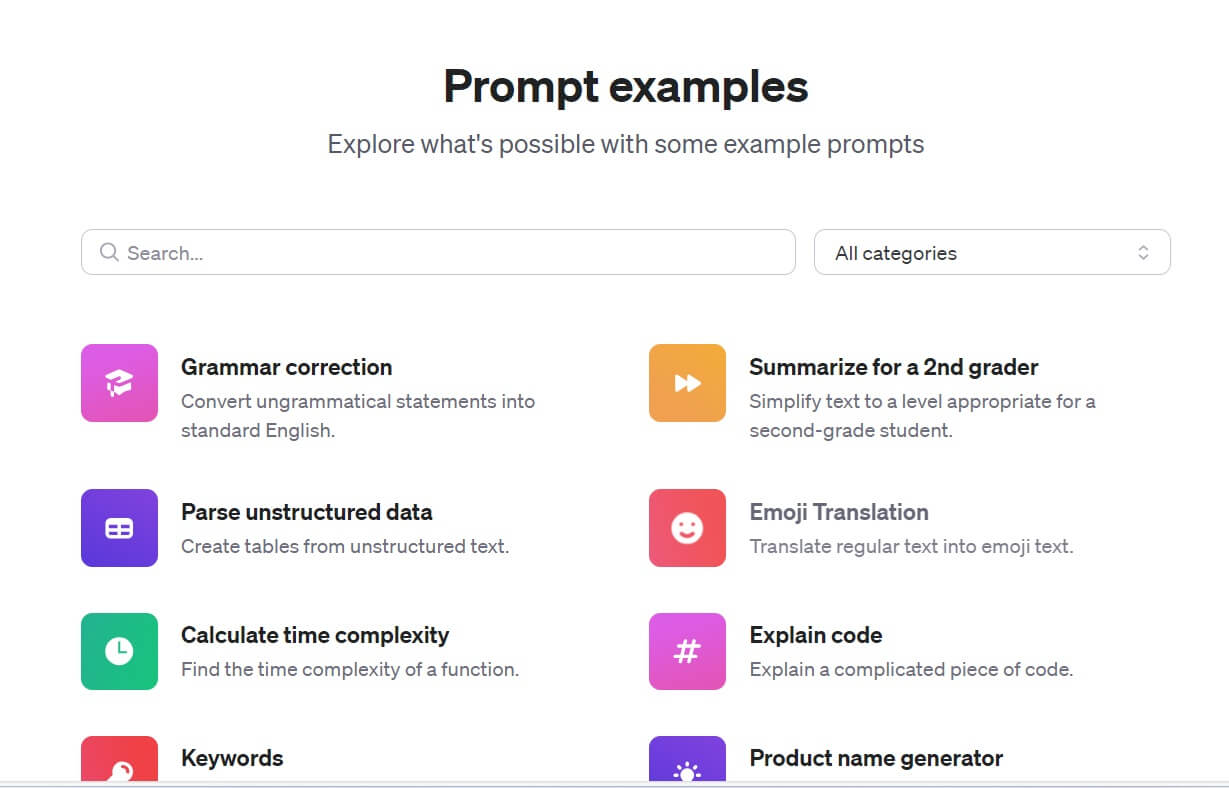Select the orange fast-forward Summarize icon
The width and height of the screenshot is (1229, 788).
[687, 383]
